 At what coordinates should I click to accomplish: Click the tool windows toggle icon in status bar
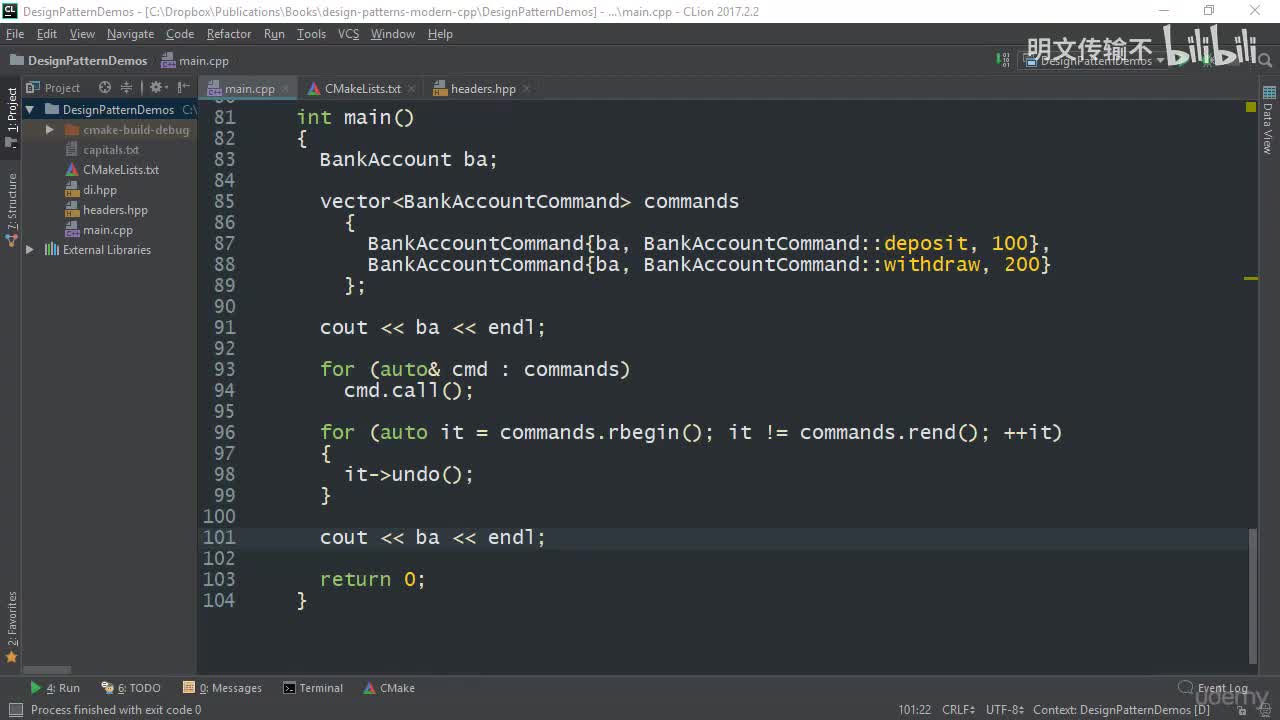coord(14,710)
